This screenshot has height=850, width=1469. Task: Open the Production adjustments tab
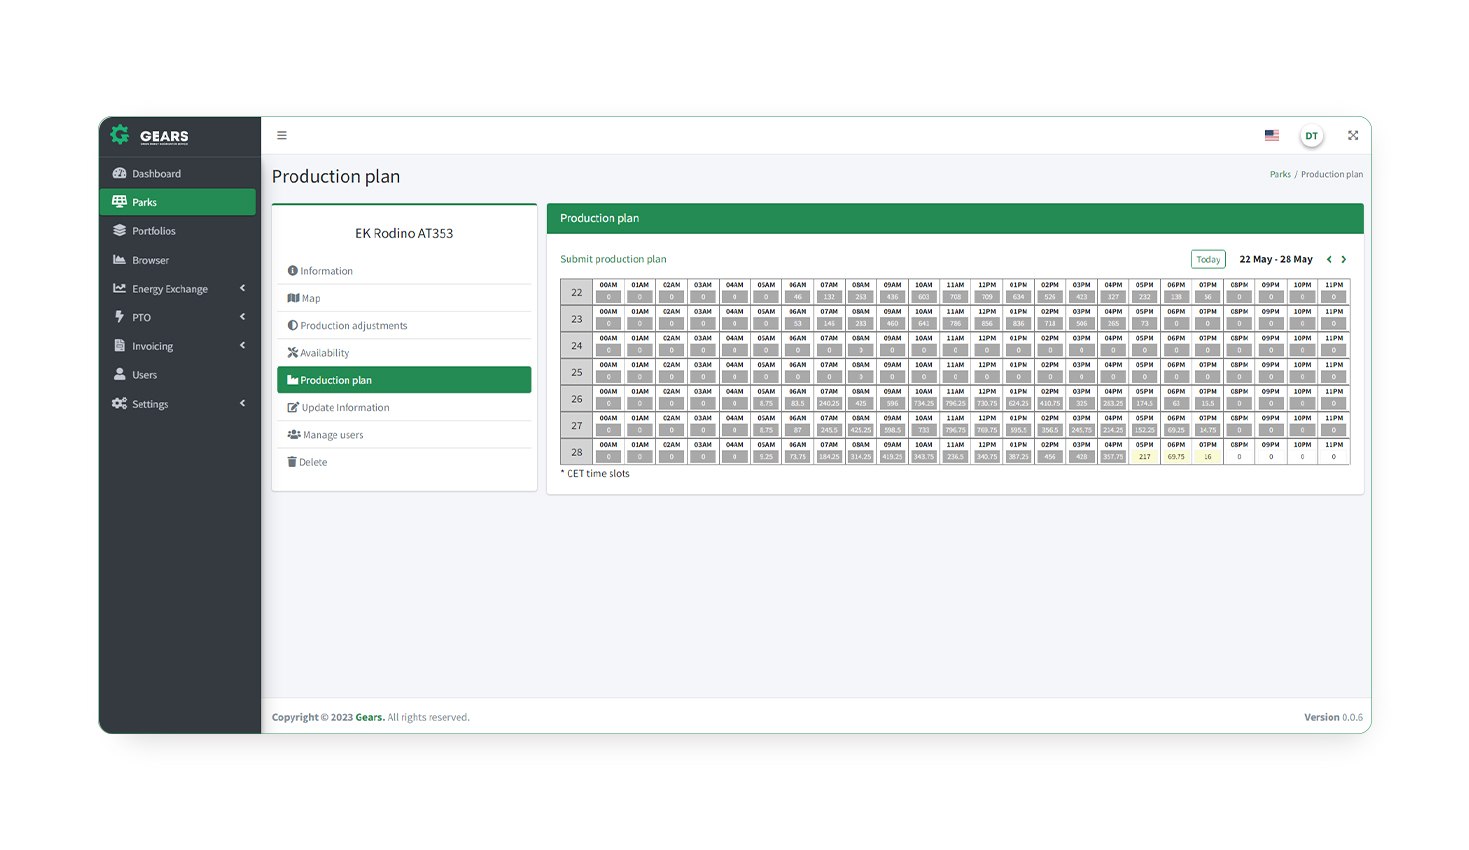[x=353, y=326]
